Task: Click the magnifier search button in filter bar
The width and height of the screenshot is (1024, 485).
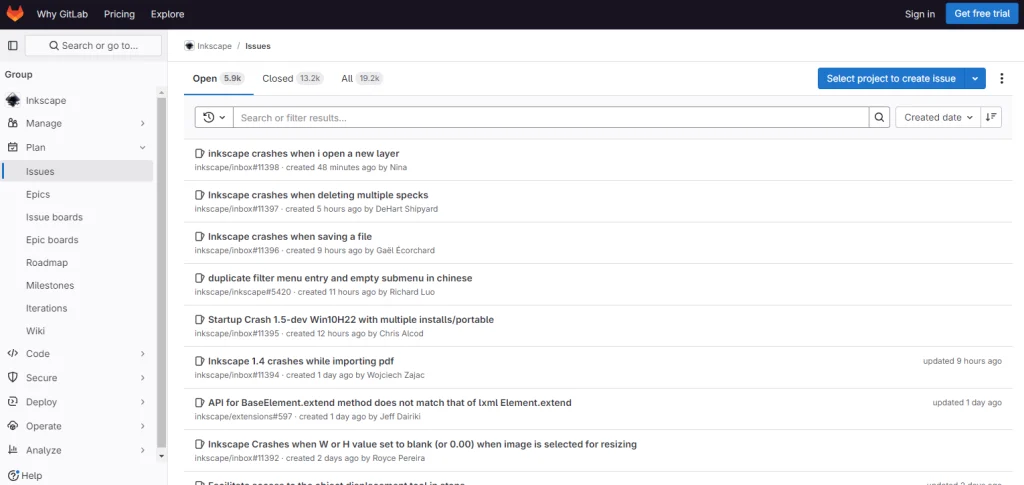Action: click(879, 117)
